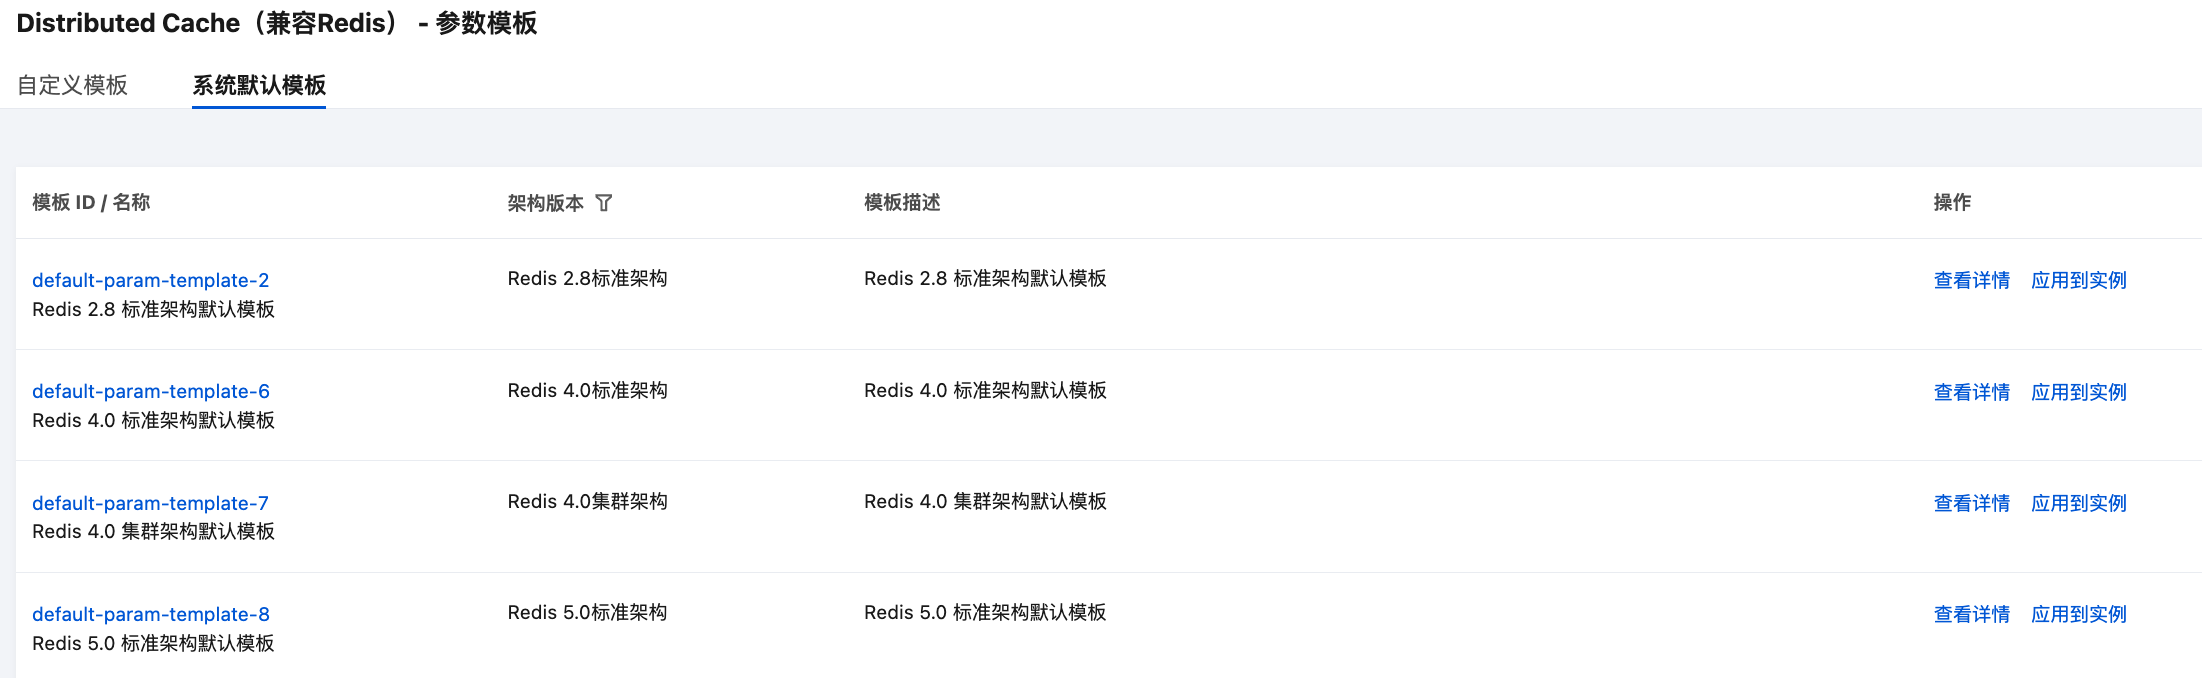Viewport: 2202px width, 678px height.
Task: Apply Redis 5.0 标准架构 template to instance
Action: [x=2078, y=614]
